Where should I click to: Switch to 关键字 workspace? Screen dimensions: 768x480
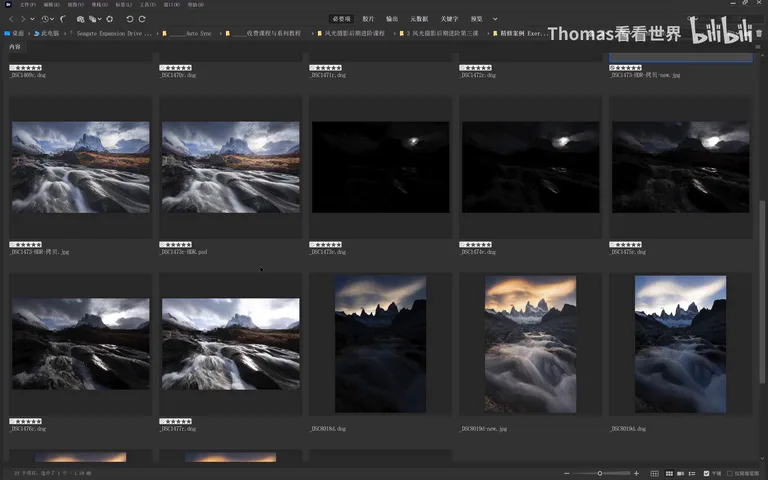[449, 19]
